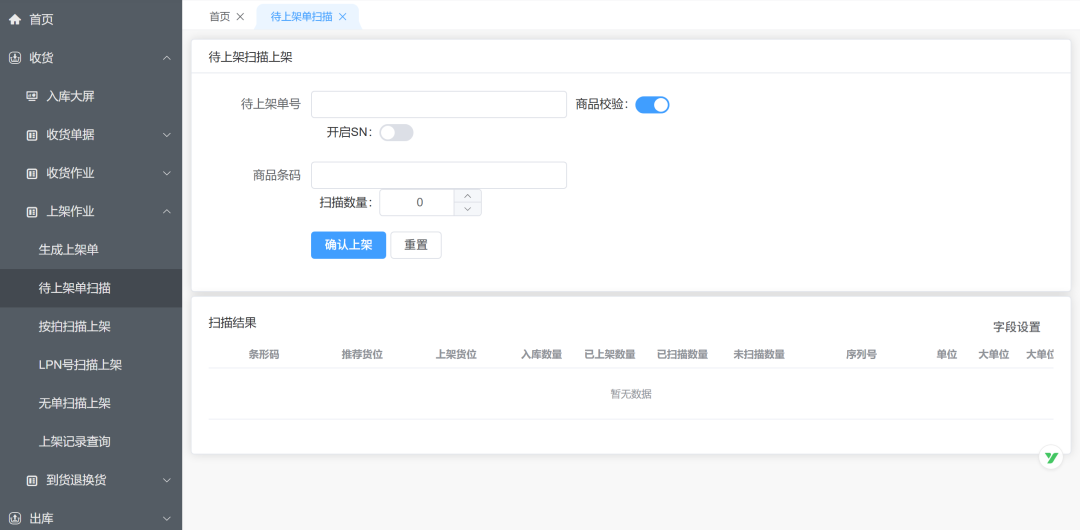The height and width of the screenshot is (530, 1080).
Task: Expand the 到货退换货 submenu
Action: (166, 480)
